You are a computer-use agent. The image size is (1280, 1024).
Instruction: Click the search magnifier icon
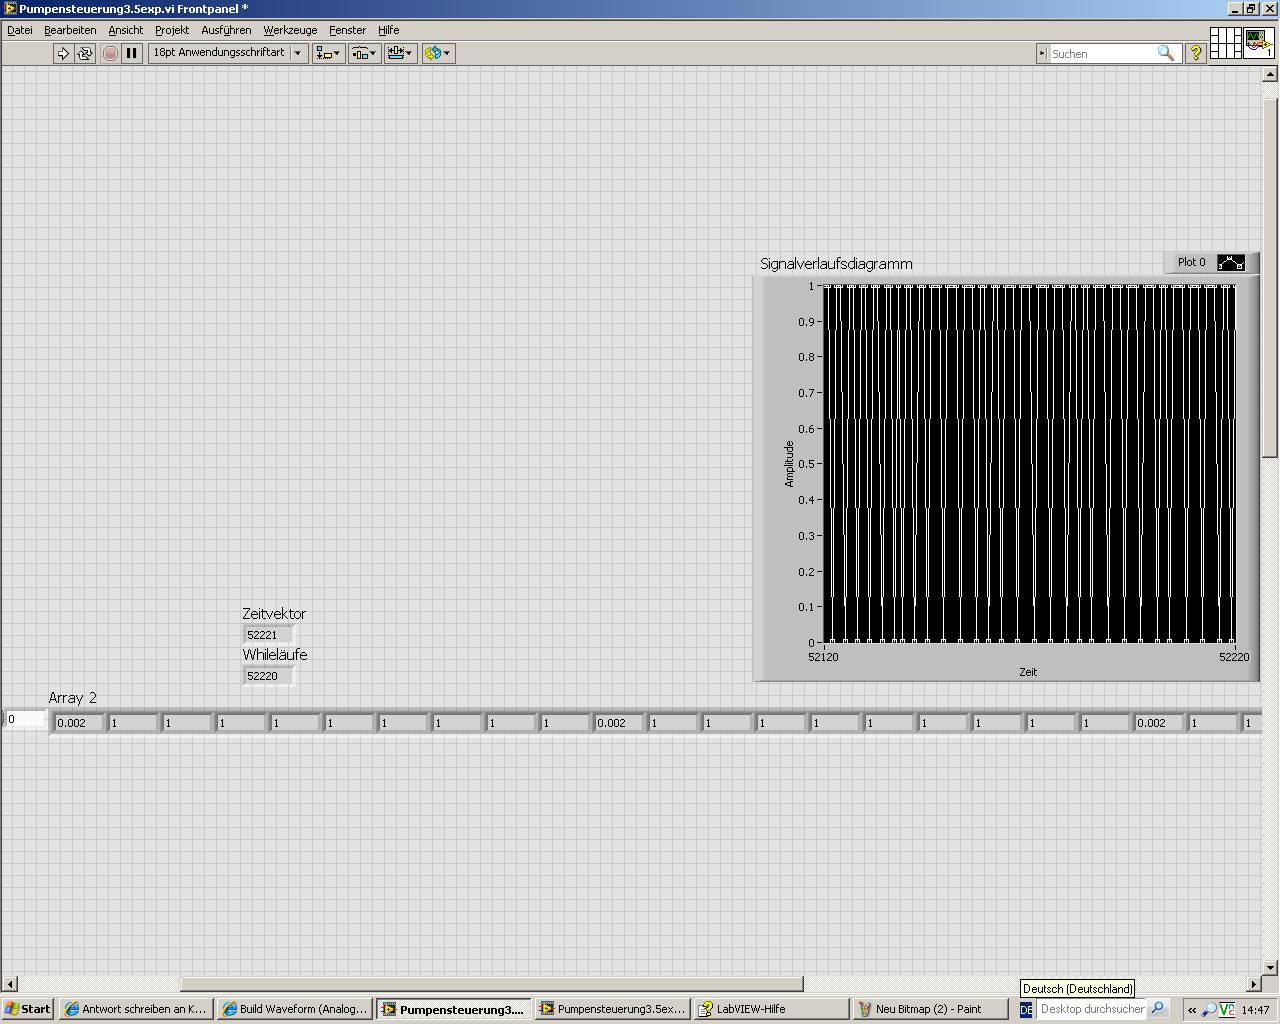1165,53
